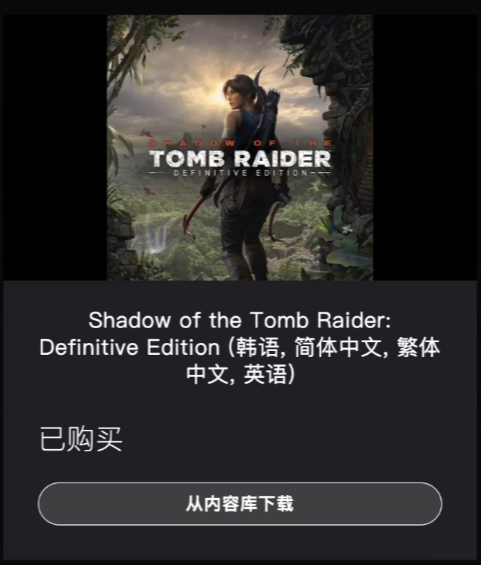Click Lara Croft's face on the cover
481x565 pixels.
[233, 95]
